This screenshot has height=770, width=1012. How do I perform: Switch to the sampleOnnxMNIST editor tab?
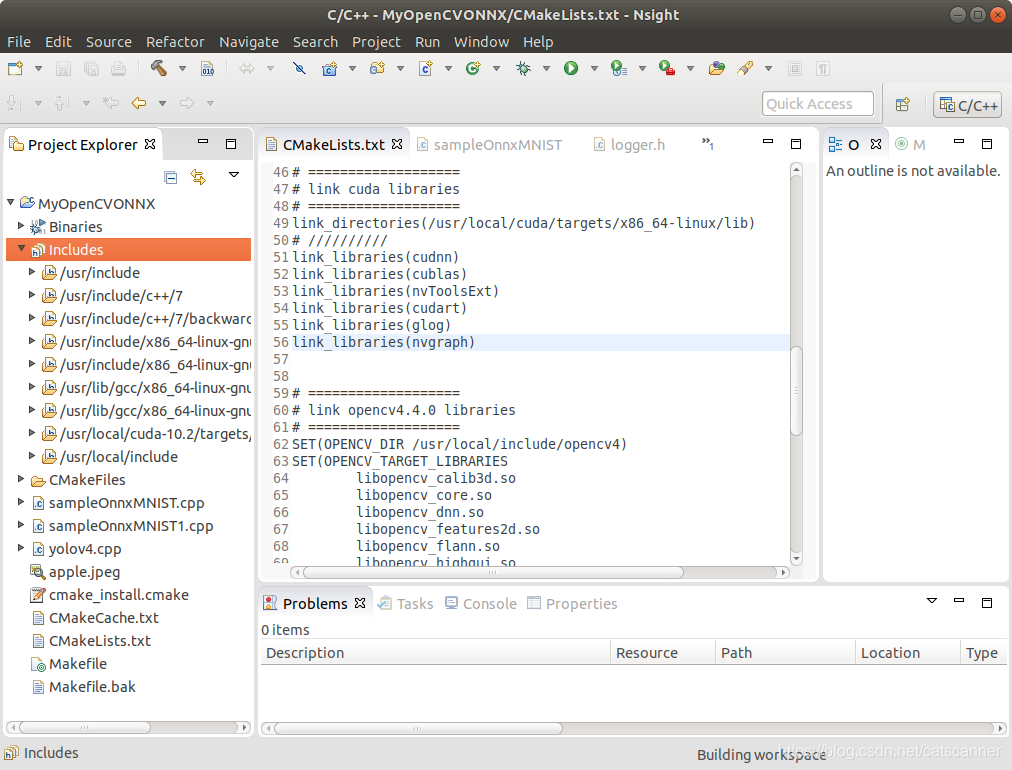[x=489, y=145]
